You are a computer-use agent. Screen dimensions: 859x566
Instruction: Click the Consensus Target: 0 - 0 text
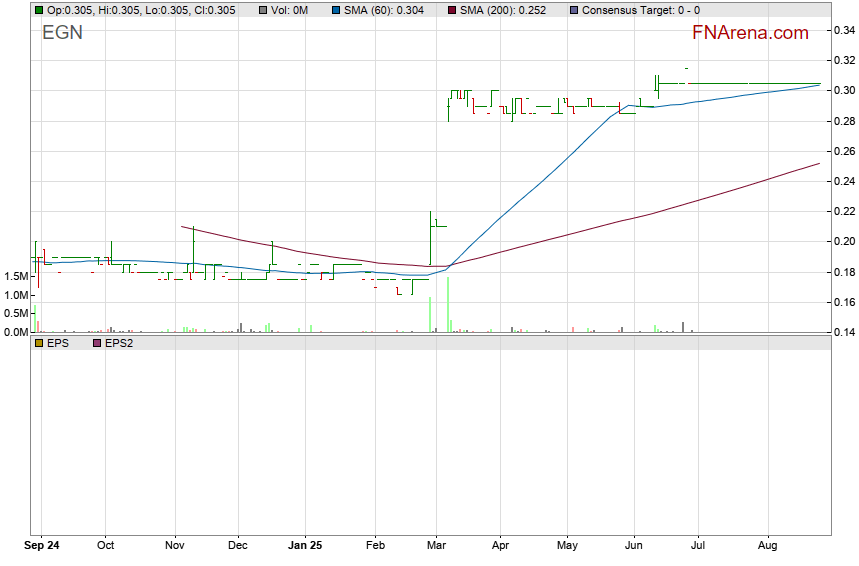(640, 10)
